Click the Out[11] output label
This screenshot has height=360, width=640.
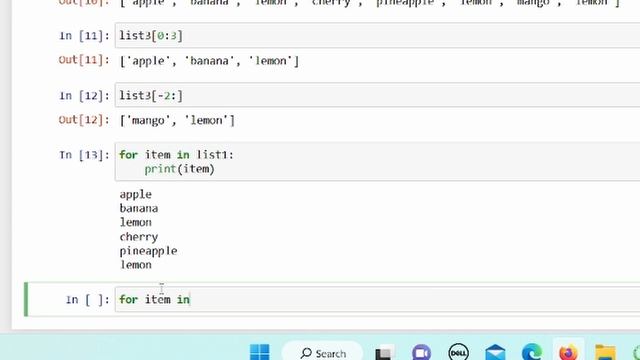pos(84,60)
